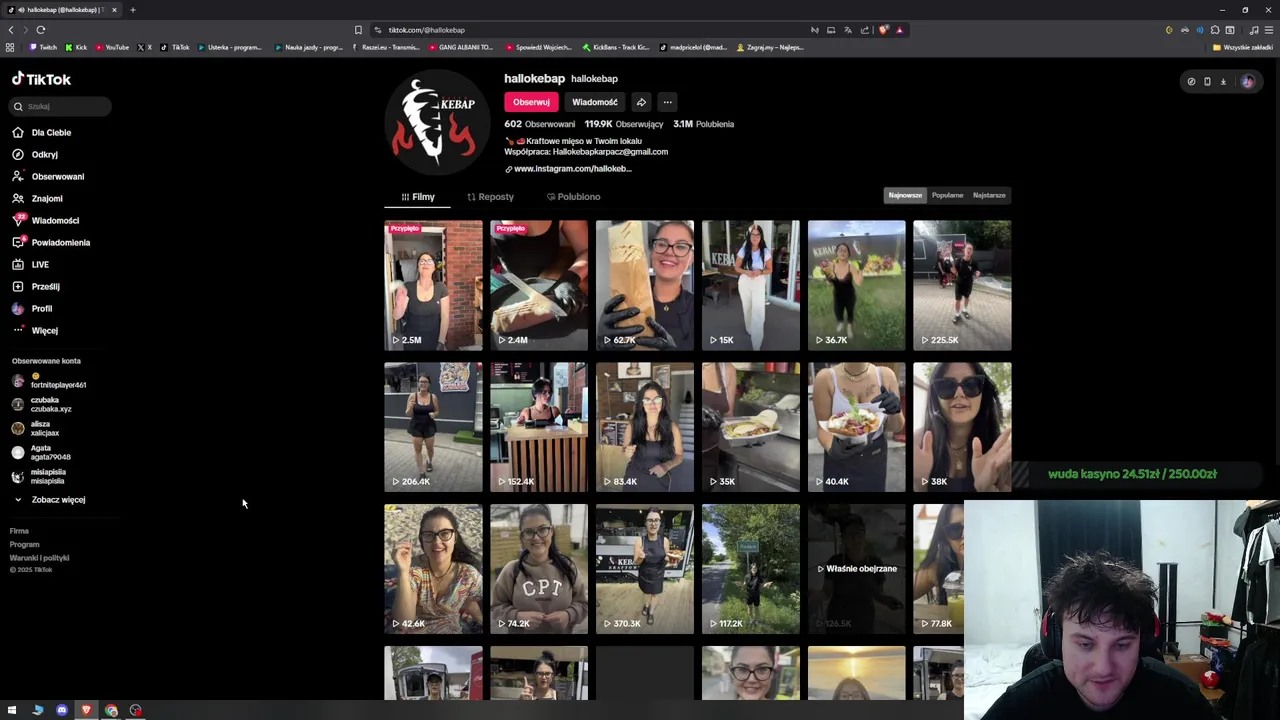Click the TikTok logo in the sidebar
Viewport: 1280px width, 720px height.
tap(41, 79)
